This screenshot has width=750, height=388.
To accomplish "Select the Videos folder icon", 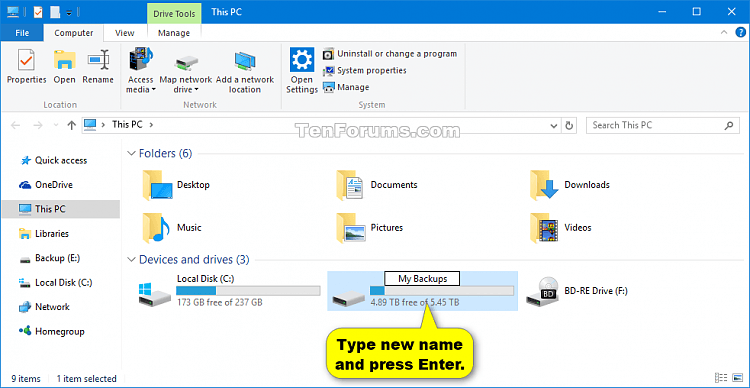I will [544, 228].
